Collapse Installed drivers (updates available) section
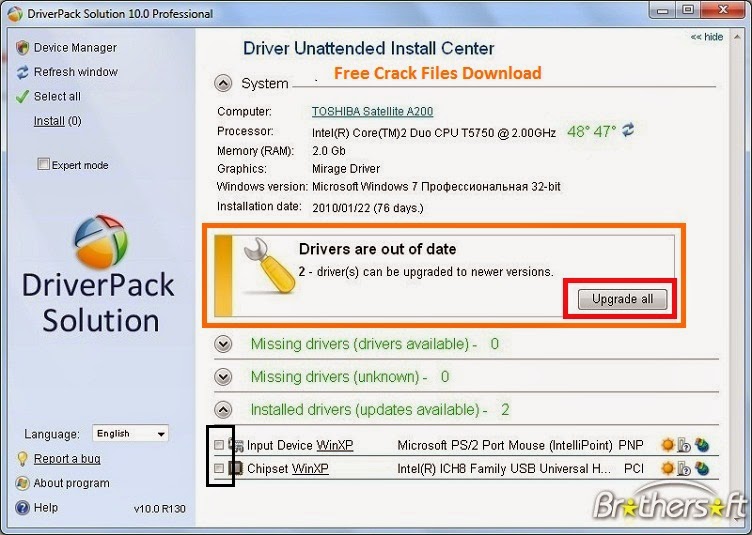This screenshot has height=535, width=752. tap(223, 410)
